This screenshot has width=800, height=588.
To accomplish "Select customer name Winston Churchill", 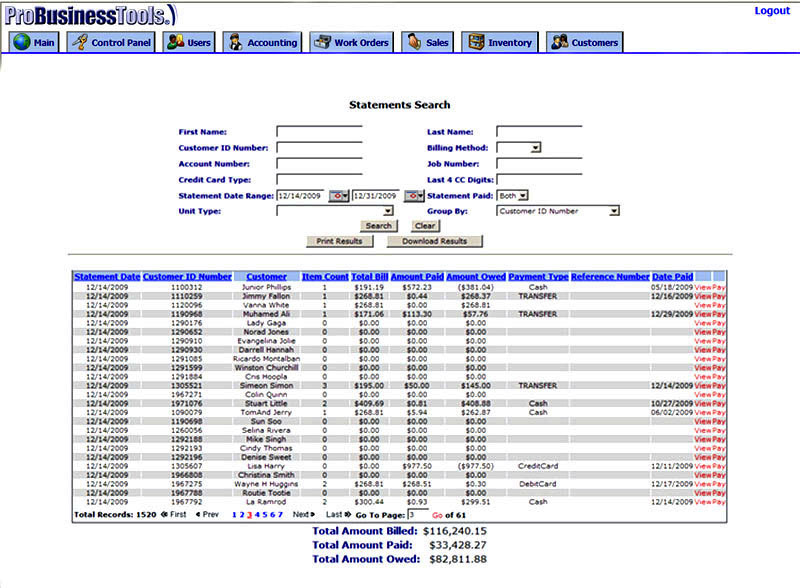I will click(x=266, y=368).
